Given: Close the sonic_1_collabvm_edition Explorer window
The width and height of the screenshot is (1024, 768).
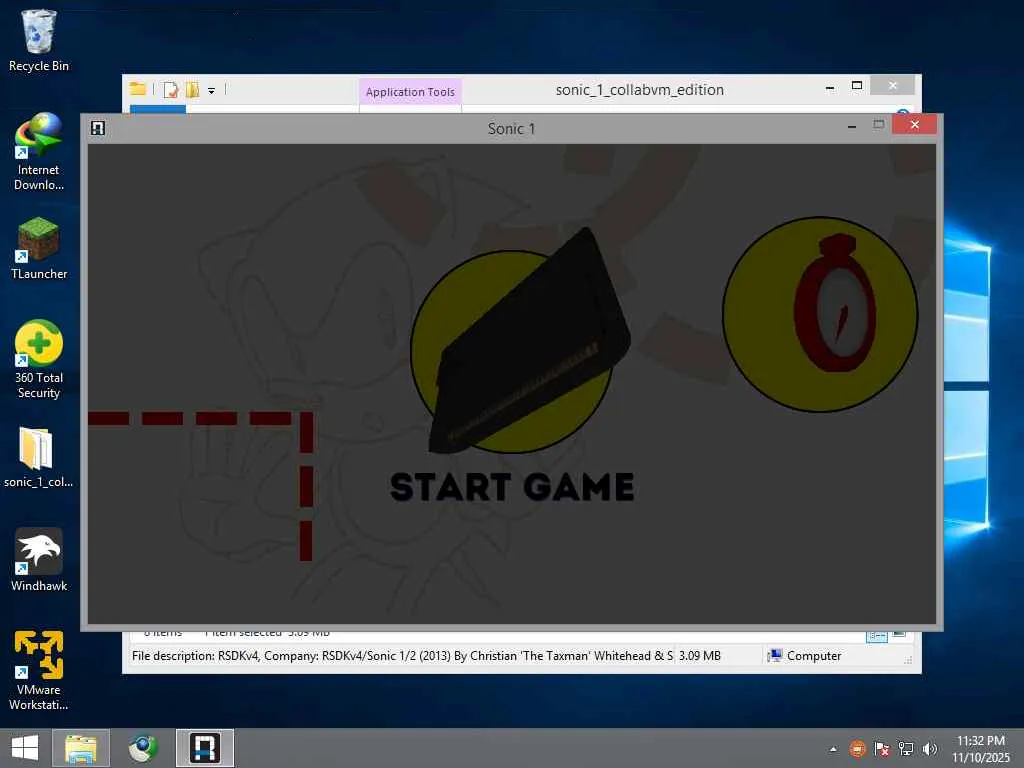Looking at the screenshot, I should 892,86.
